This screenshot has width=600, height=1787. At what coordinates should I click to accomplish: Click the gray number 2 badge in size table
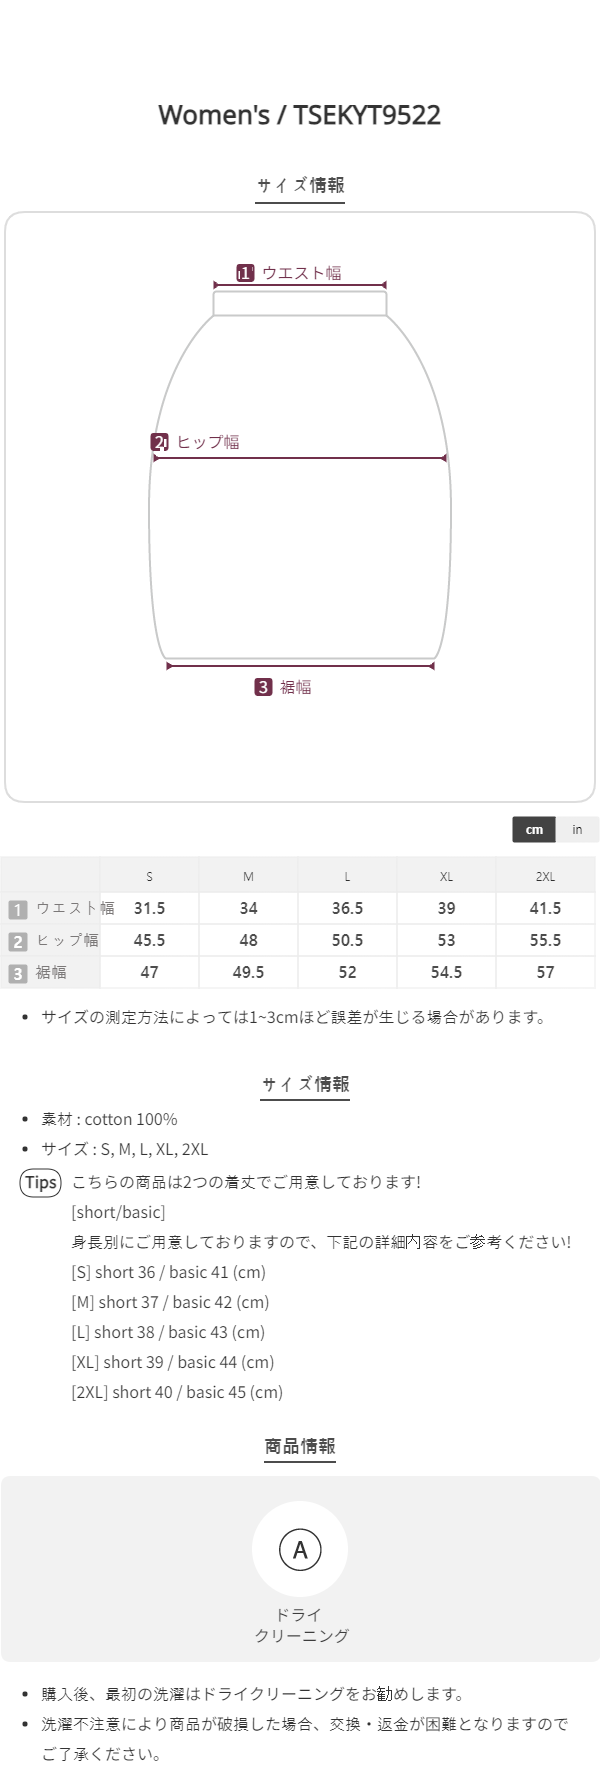17,941
